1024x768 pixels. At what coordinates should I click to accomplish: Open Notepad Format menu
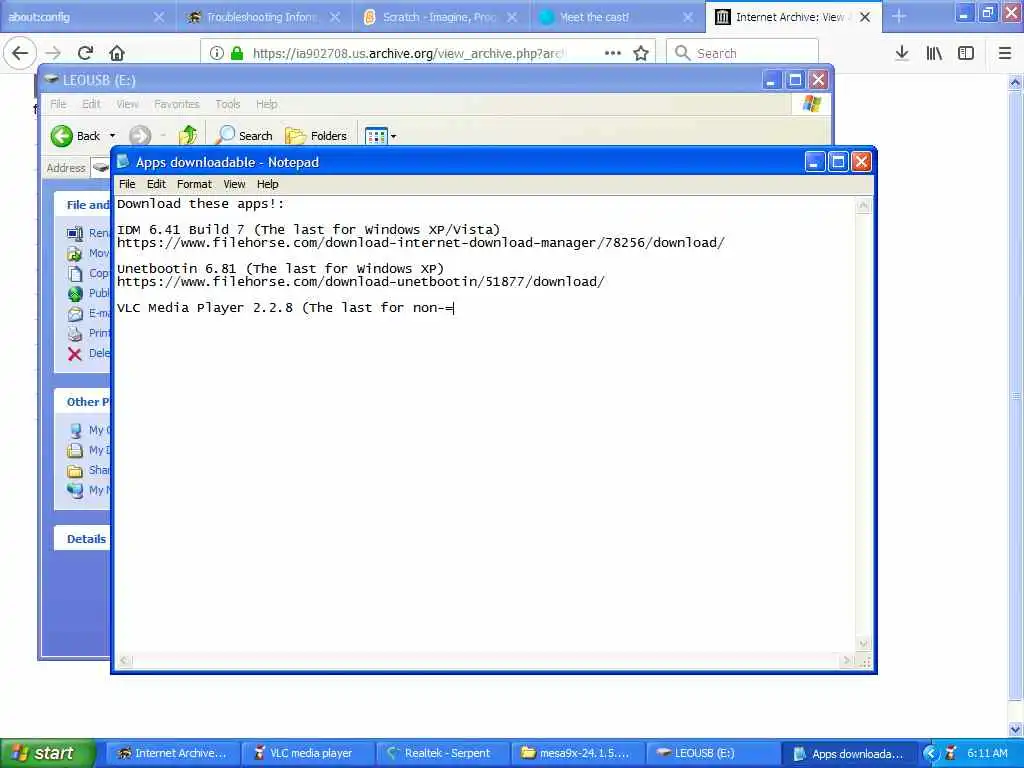[x=194, y=184]
